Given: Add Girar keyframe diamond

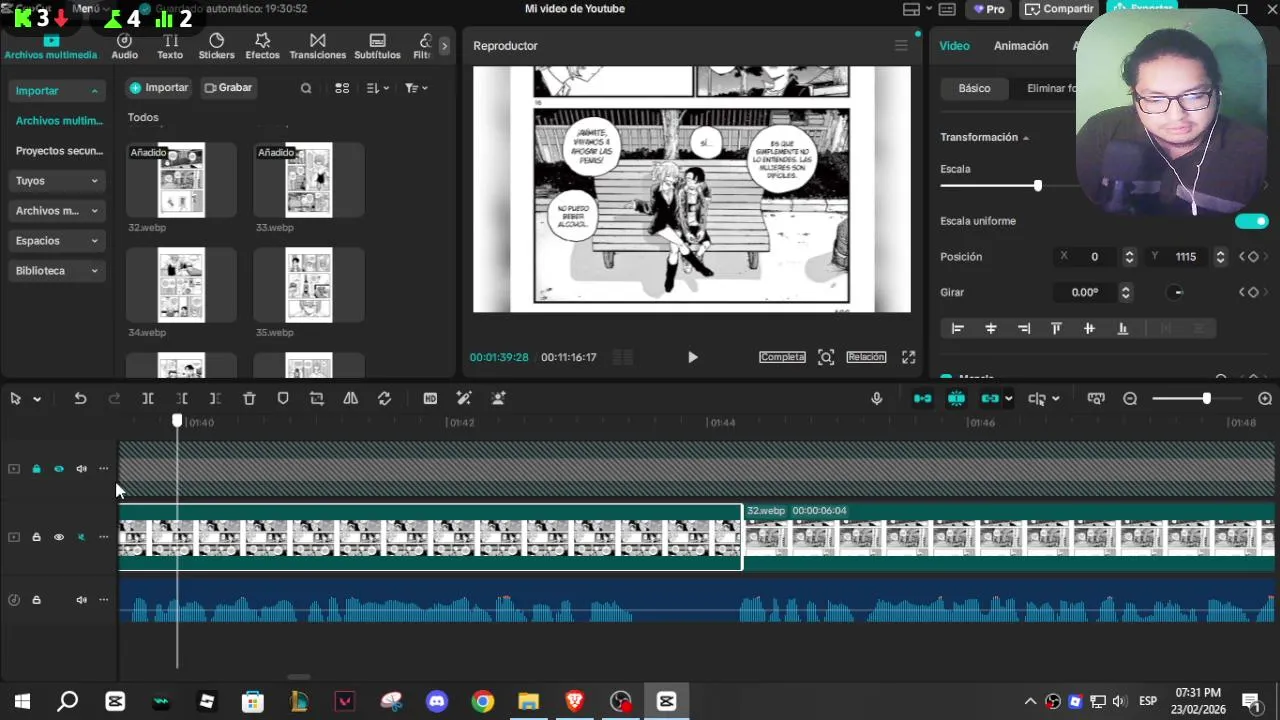Looking at the screenshot, I should click(1253, 292).
